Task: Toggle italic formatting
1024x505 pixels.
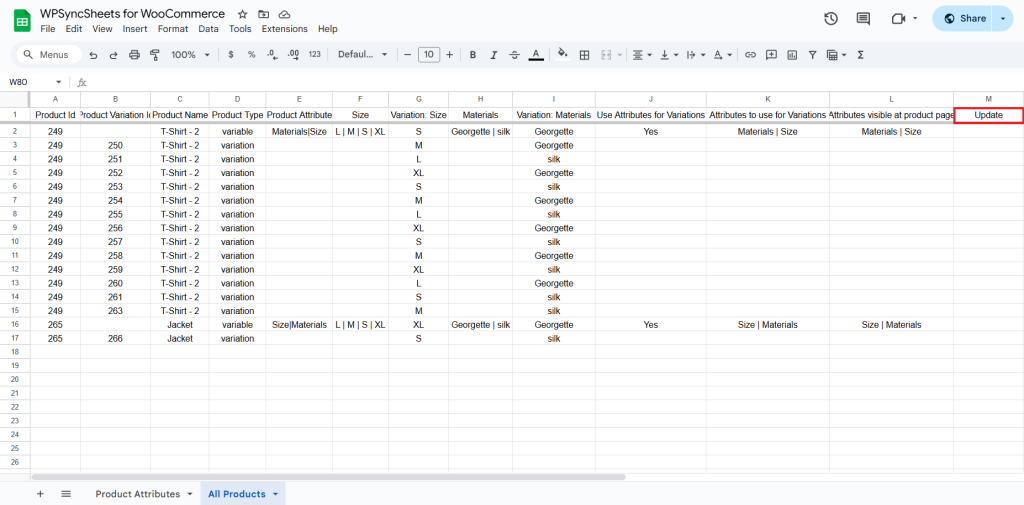Action: (x=494, y=55)
